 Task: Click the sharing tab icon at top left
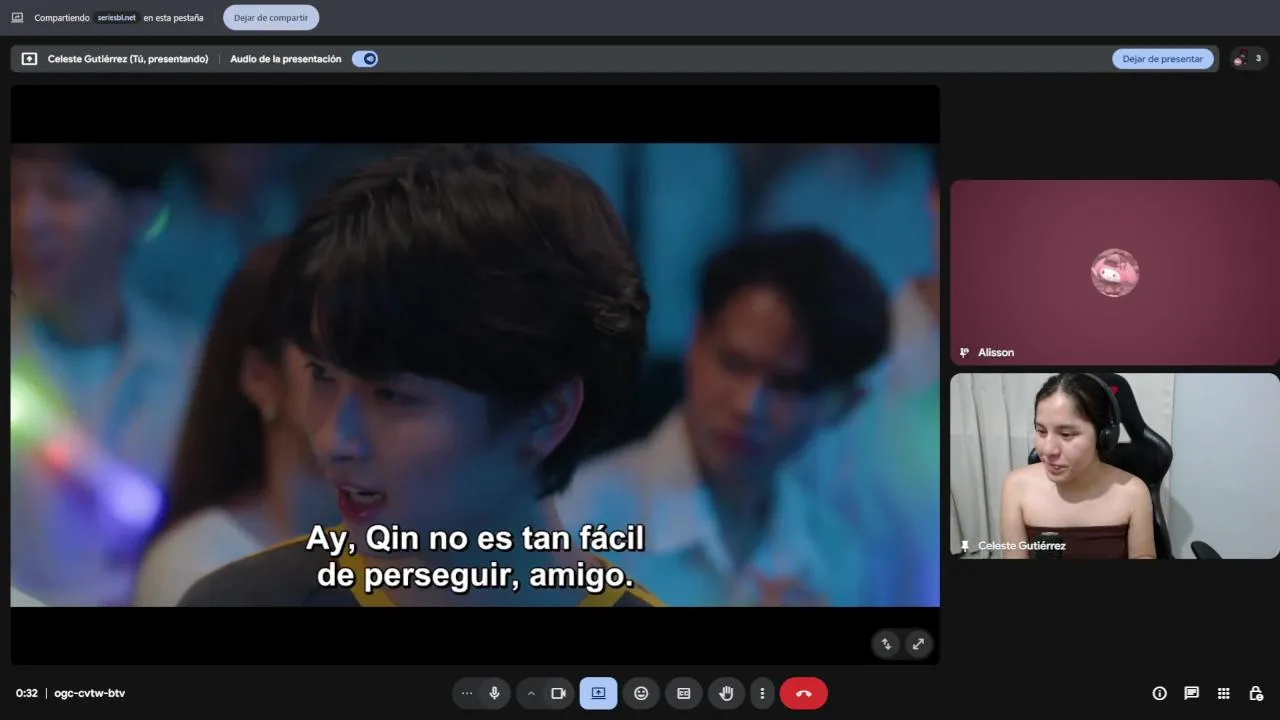(17, 17)
